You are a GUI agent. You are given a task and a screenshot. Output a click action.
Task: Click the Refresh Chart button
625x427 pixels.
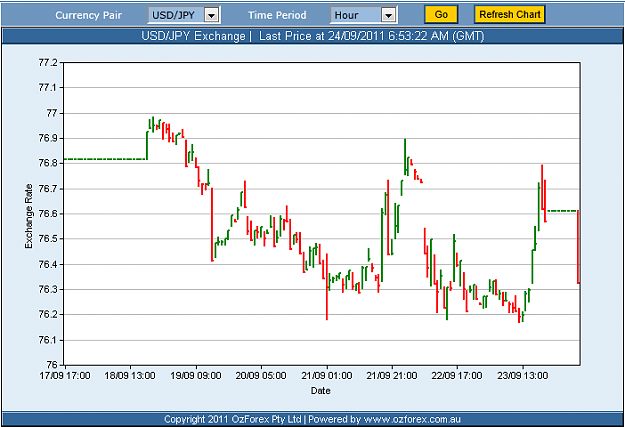509,14
